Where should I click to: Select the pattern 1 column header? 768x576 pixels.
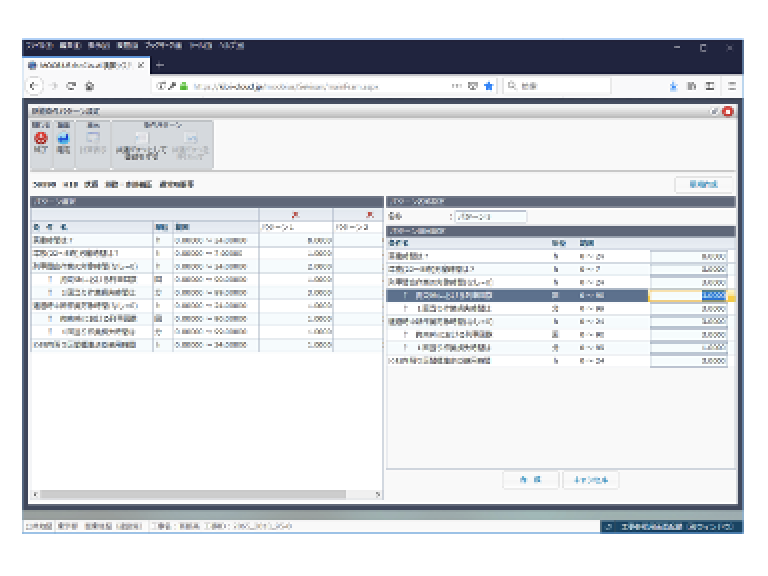coord(296,227)
